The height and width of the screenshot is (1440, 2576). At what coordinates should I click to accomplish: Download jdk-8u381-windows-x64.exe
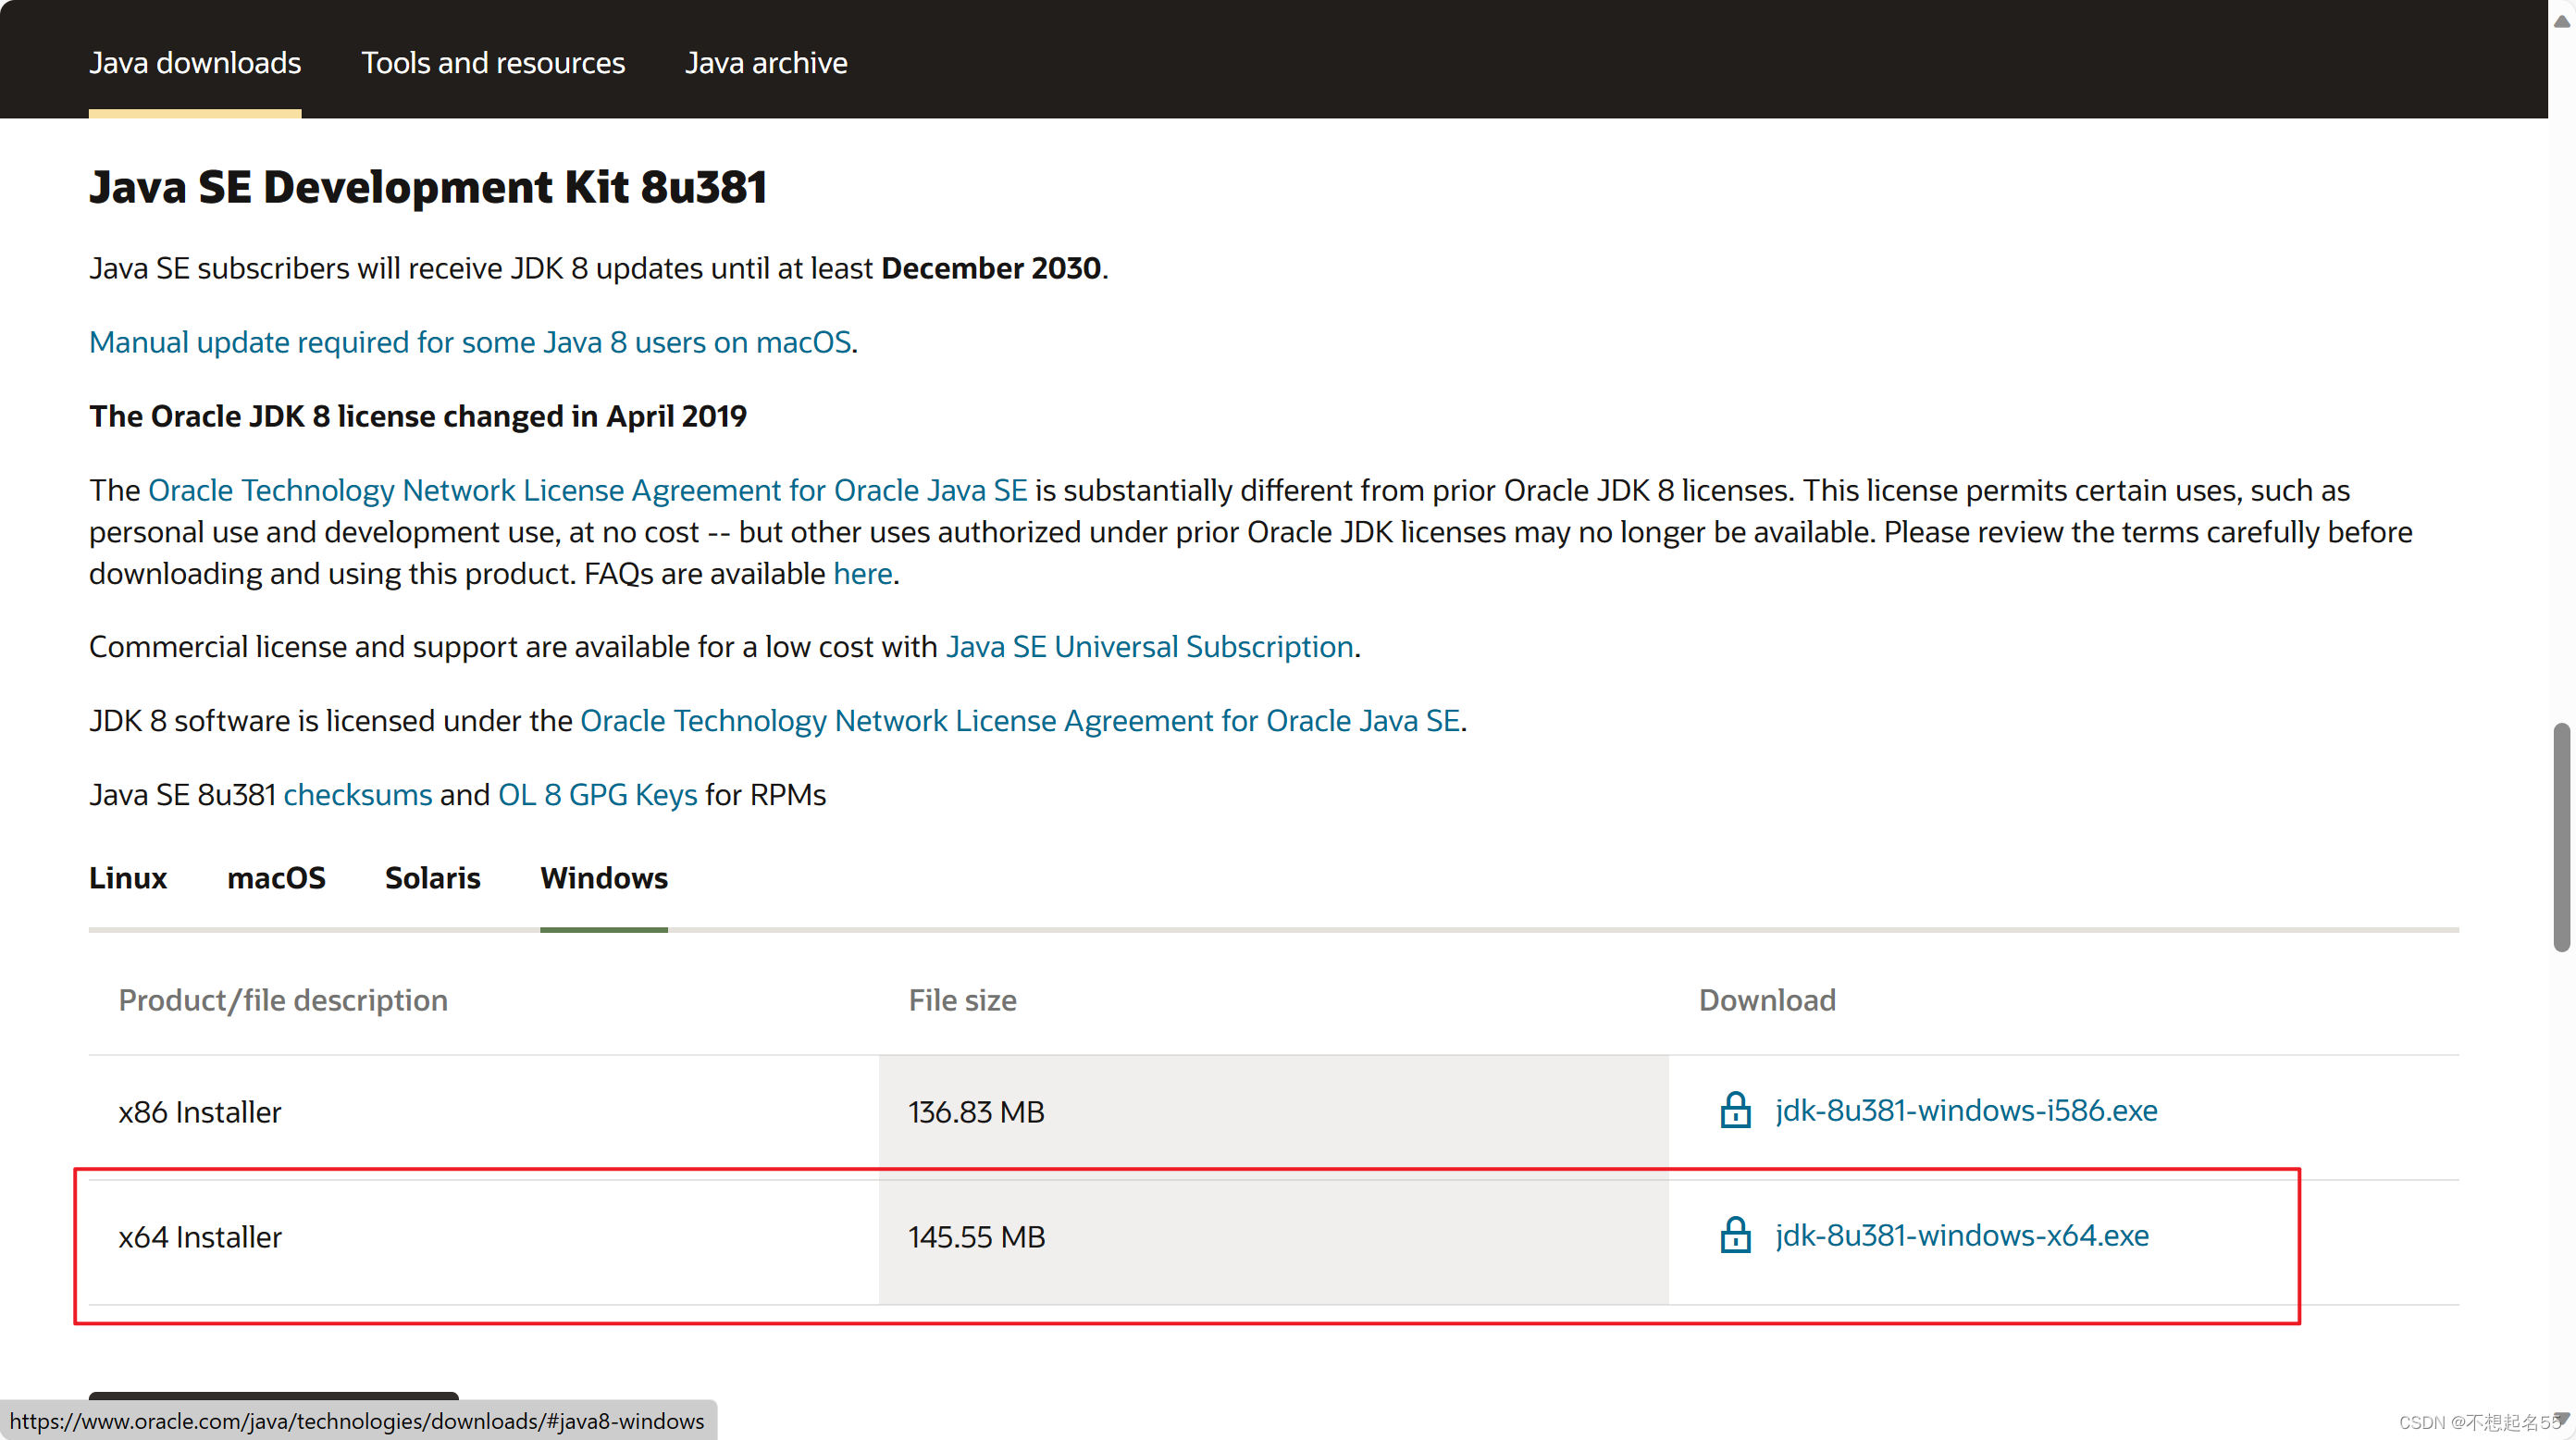click(x=1962, y=1235)
